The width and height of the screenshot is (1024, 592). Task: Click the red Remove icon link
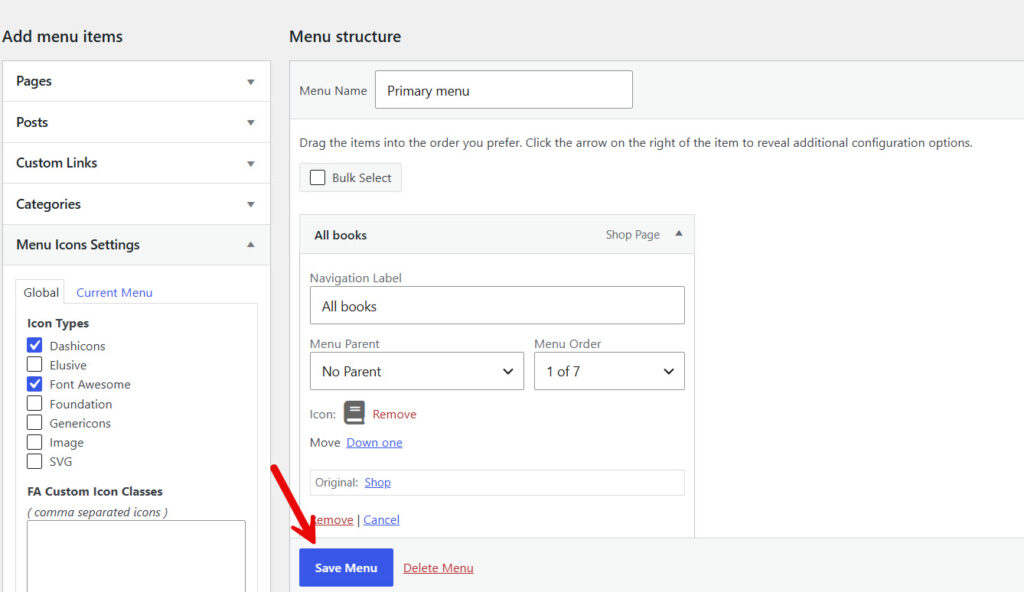coord(394,414)
